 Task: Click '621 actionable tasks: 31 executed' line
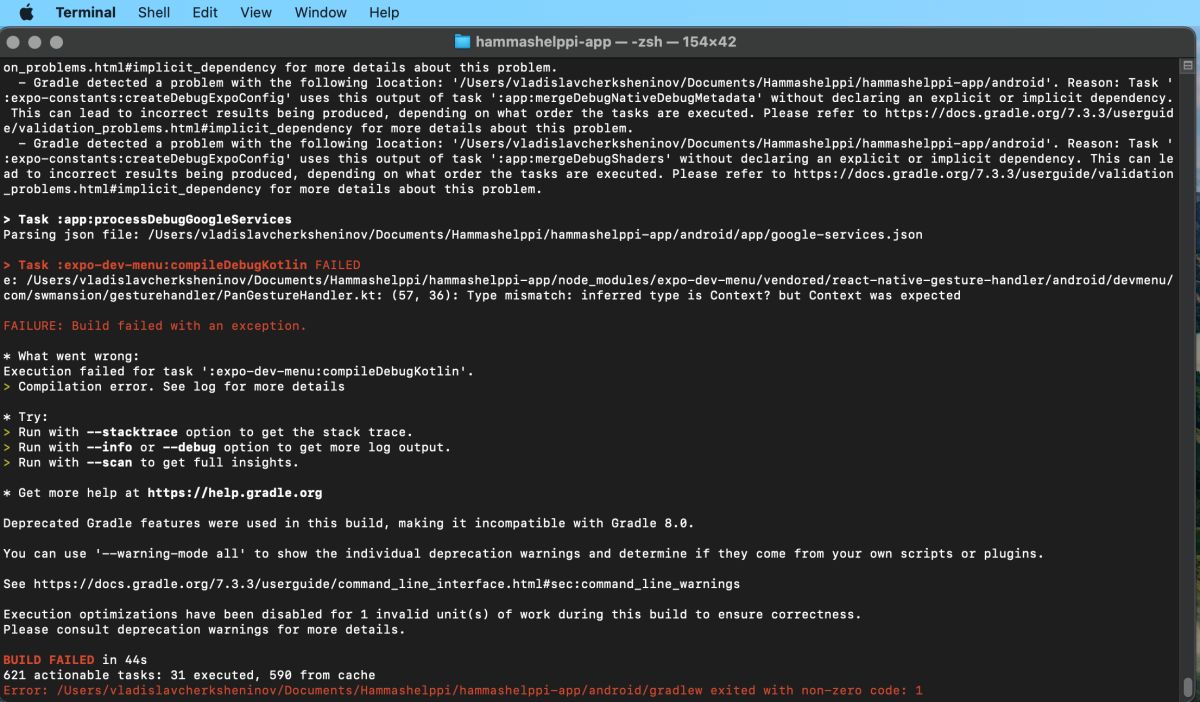point(189,675)
